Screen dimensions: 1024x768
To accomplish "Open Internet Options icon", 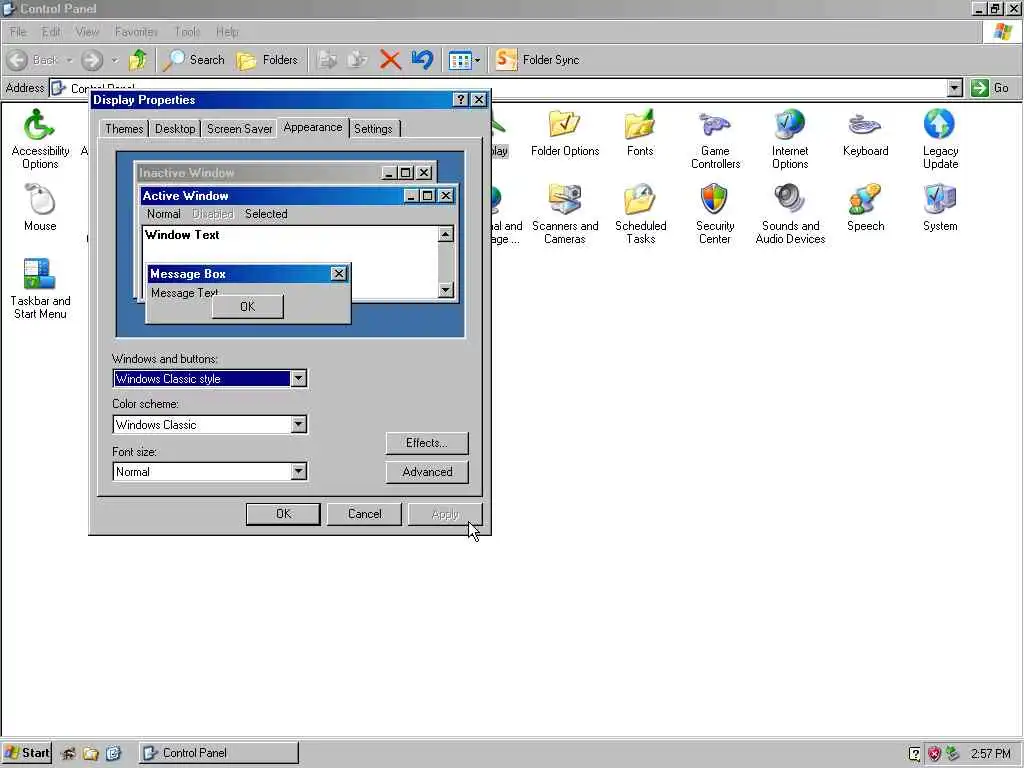I will [x=790, y=139].
